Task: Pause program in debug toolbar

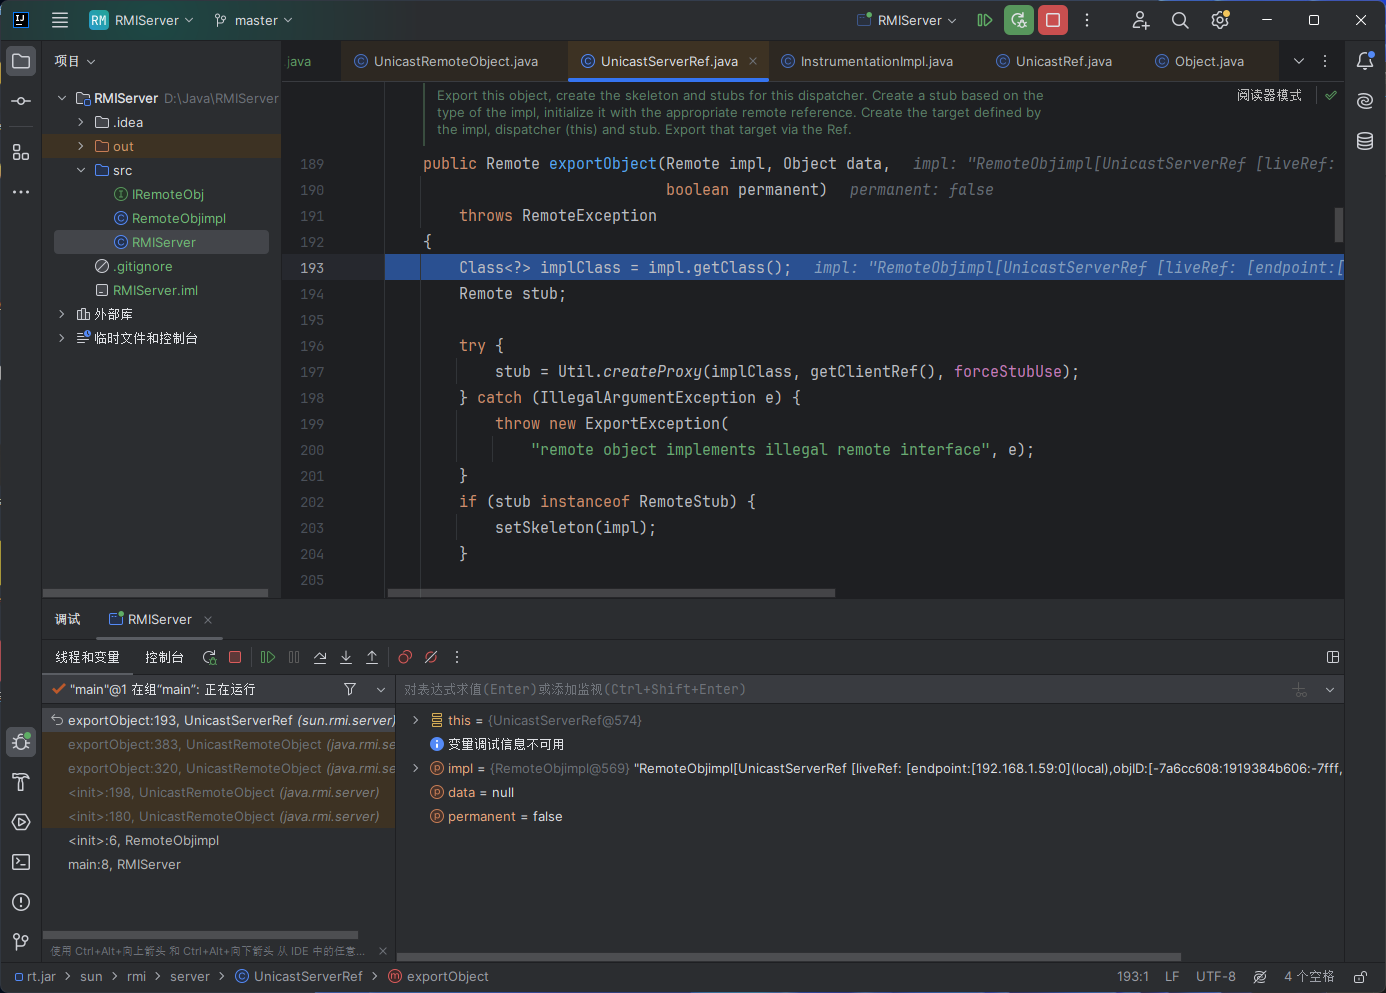Action: pos(294,657)
